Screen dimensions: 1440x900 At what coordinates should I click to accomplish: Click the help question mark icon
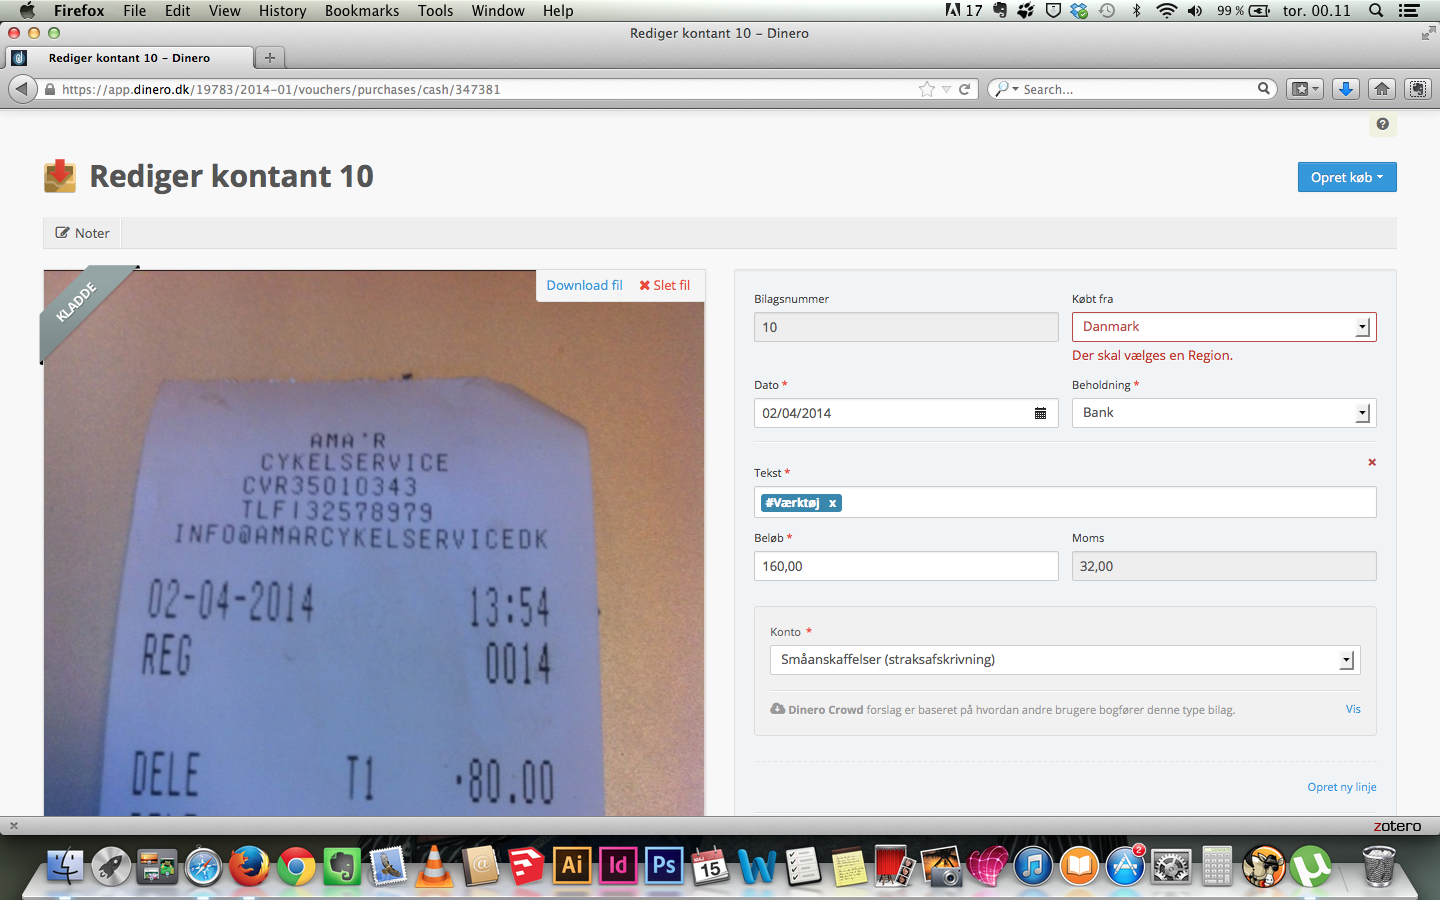[1382, 124]
